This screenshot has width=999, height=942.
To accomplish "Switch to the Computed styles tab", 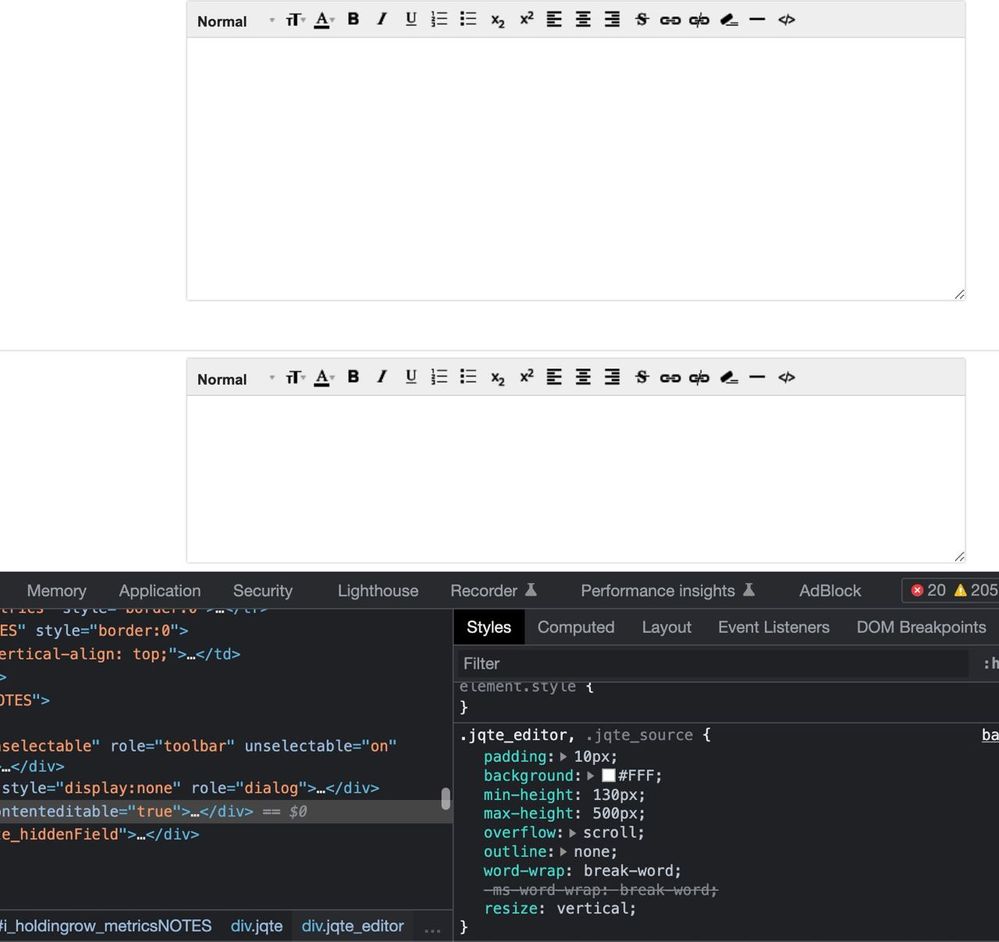I will (x=576, y=627).
